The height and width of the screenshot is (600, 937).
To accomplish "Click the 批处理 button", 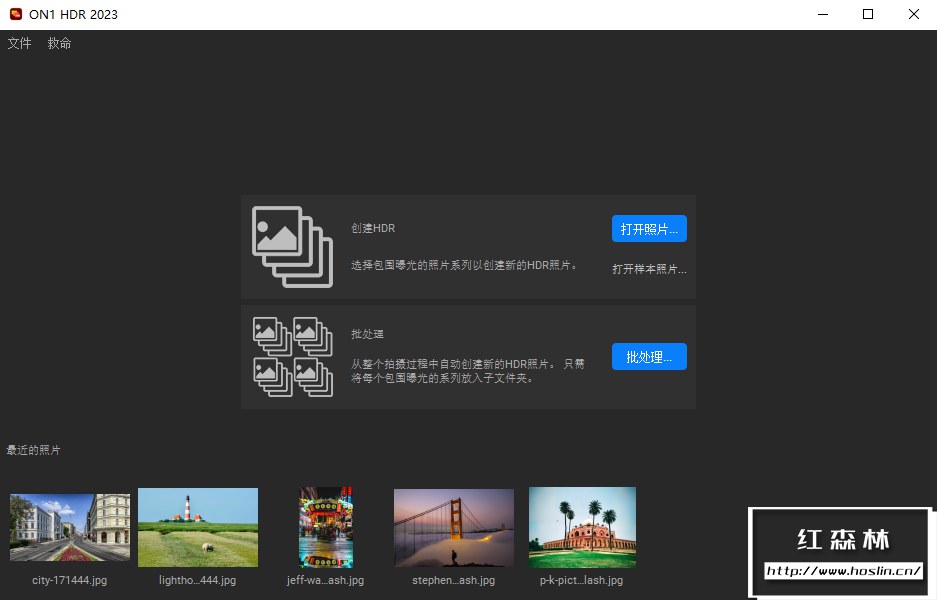I will (648, 356).
